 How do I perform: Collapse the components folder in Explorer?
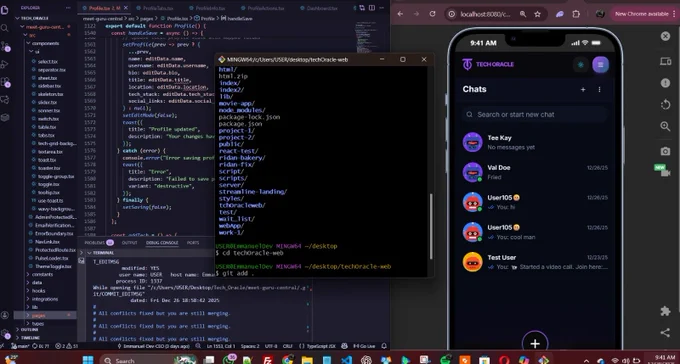coord(42,43)
